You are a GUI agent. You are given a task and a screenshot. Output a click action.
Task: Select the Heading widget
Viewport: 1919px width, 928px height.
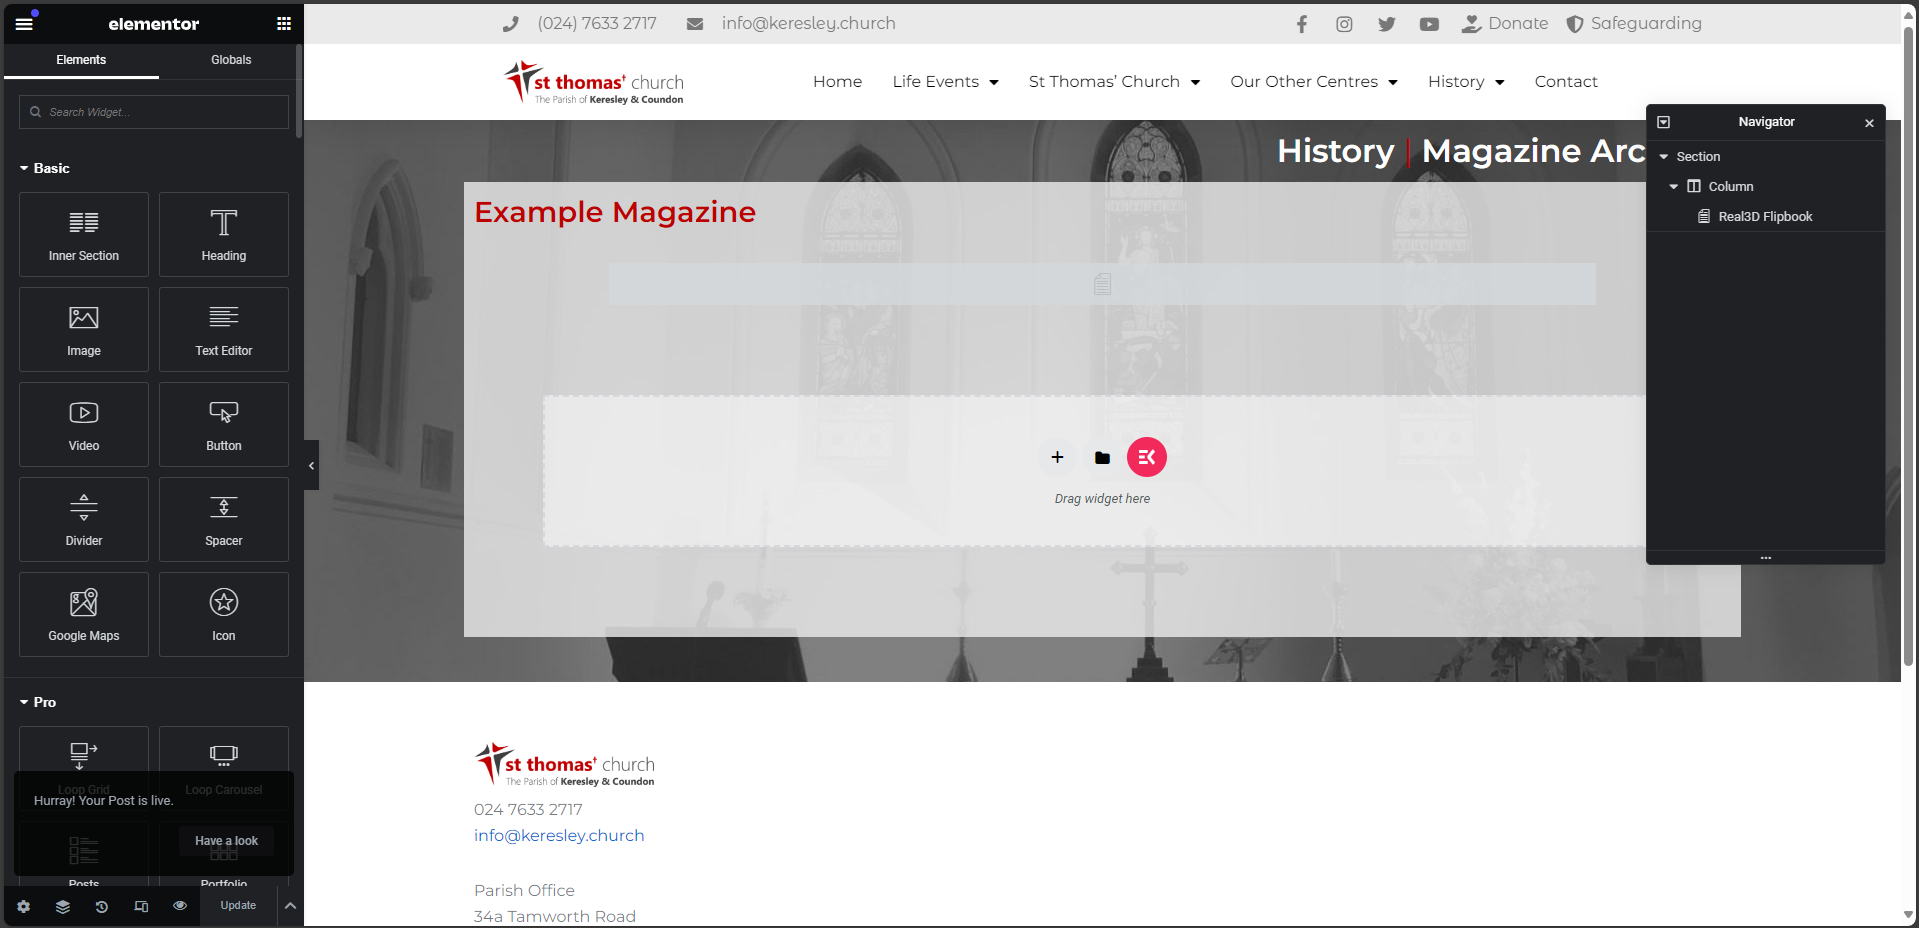(x=224, y=235)
